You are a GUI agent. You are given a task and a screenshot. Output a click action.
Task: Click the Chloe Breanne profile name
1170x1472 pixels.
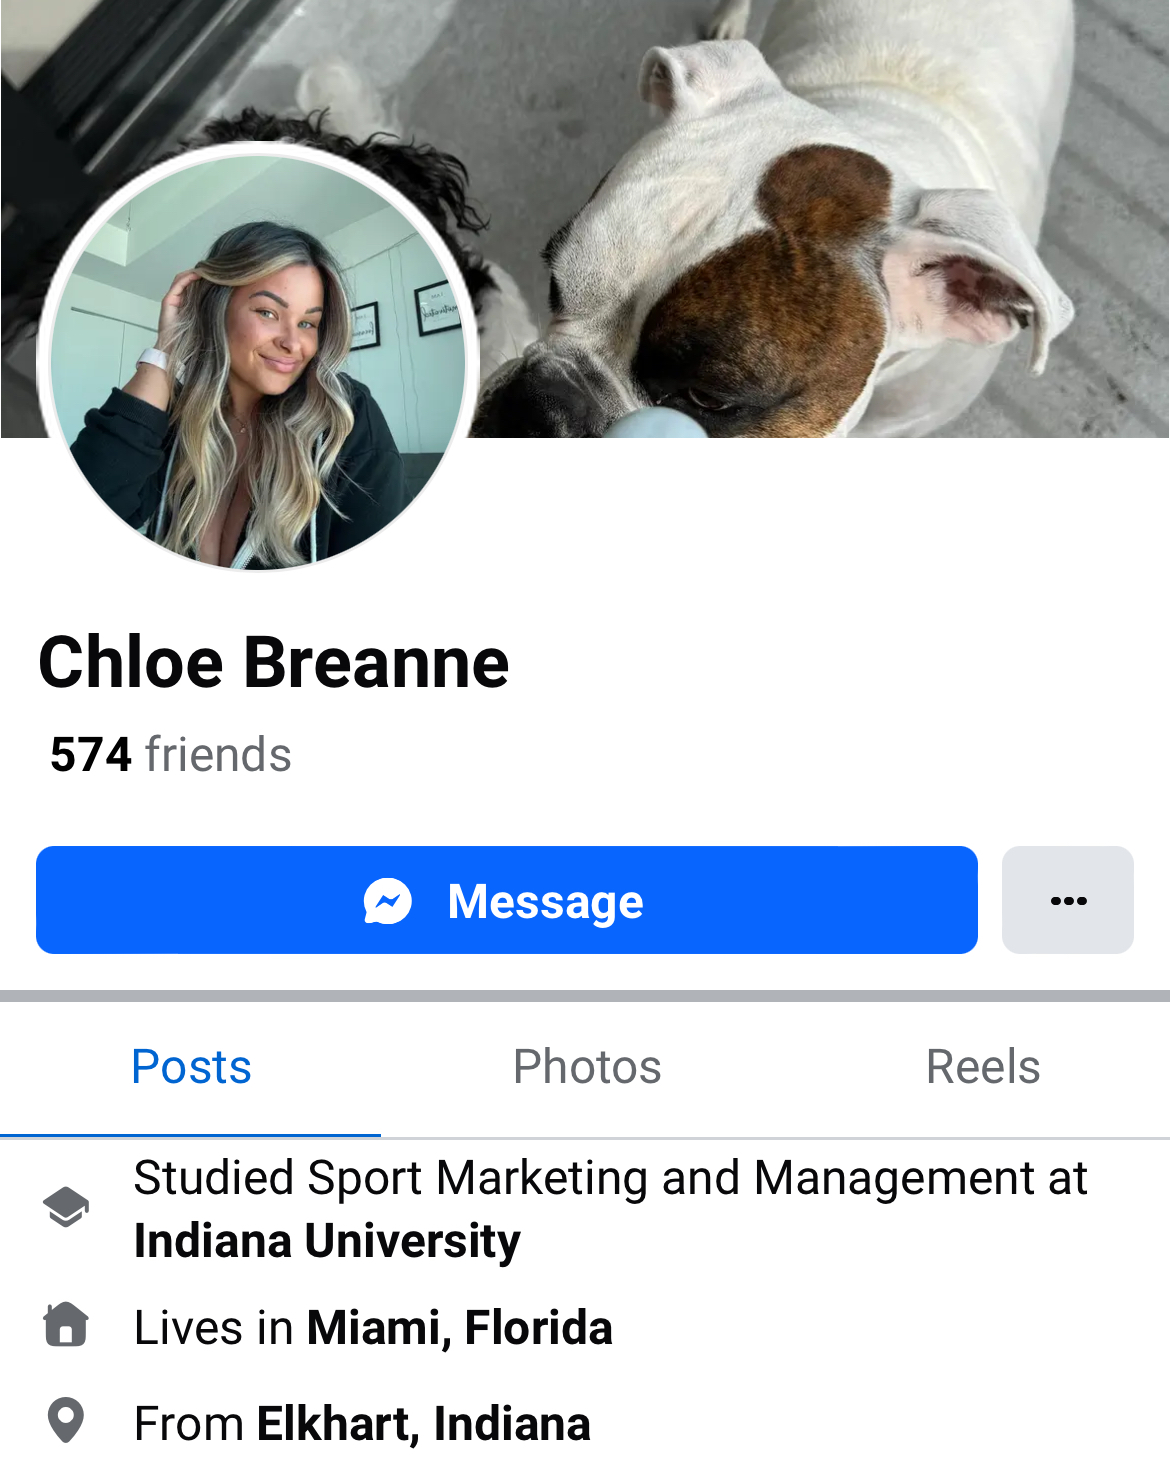[x=274, y=662]
